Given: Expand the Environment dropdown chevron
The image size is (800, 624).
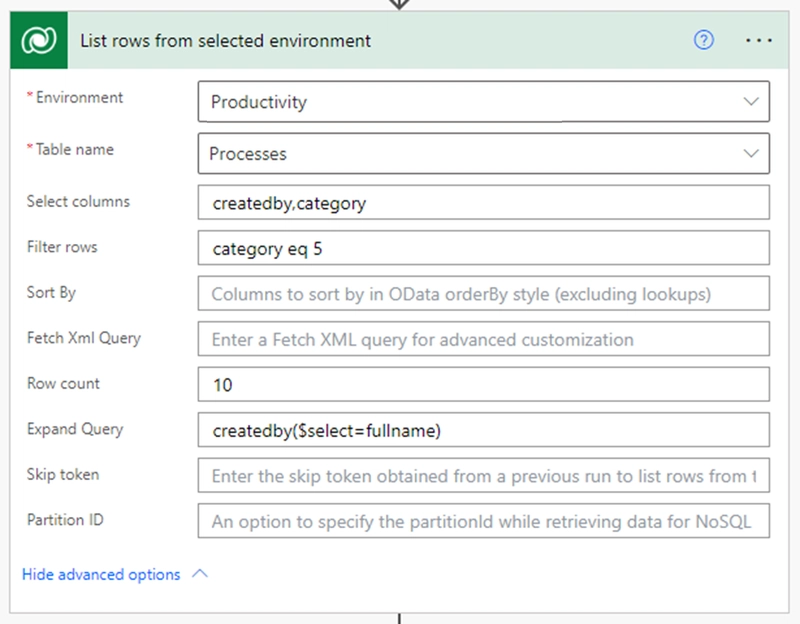Looking at the screenshot, I should pos(751,102).
